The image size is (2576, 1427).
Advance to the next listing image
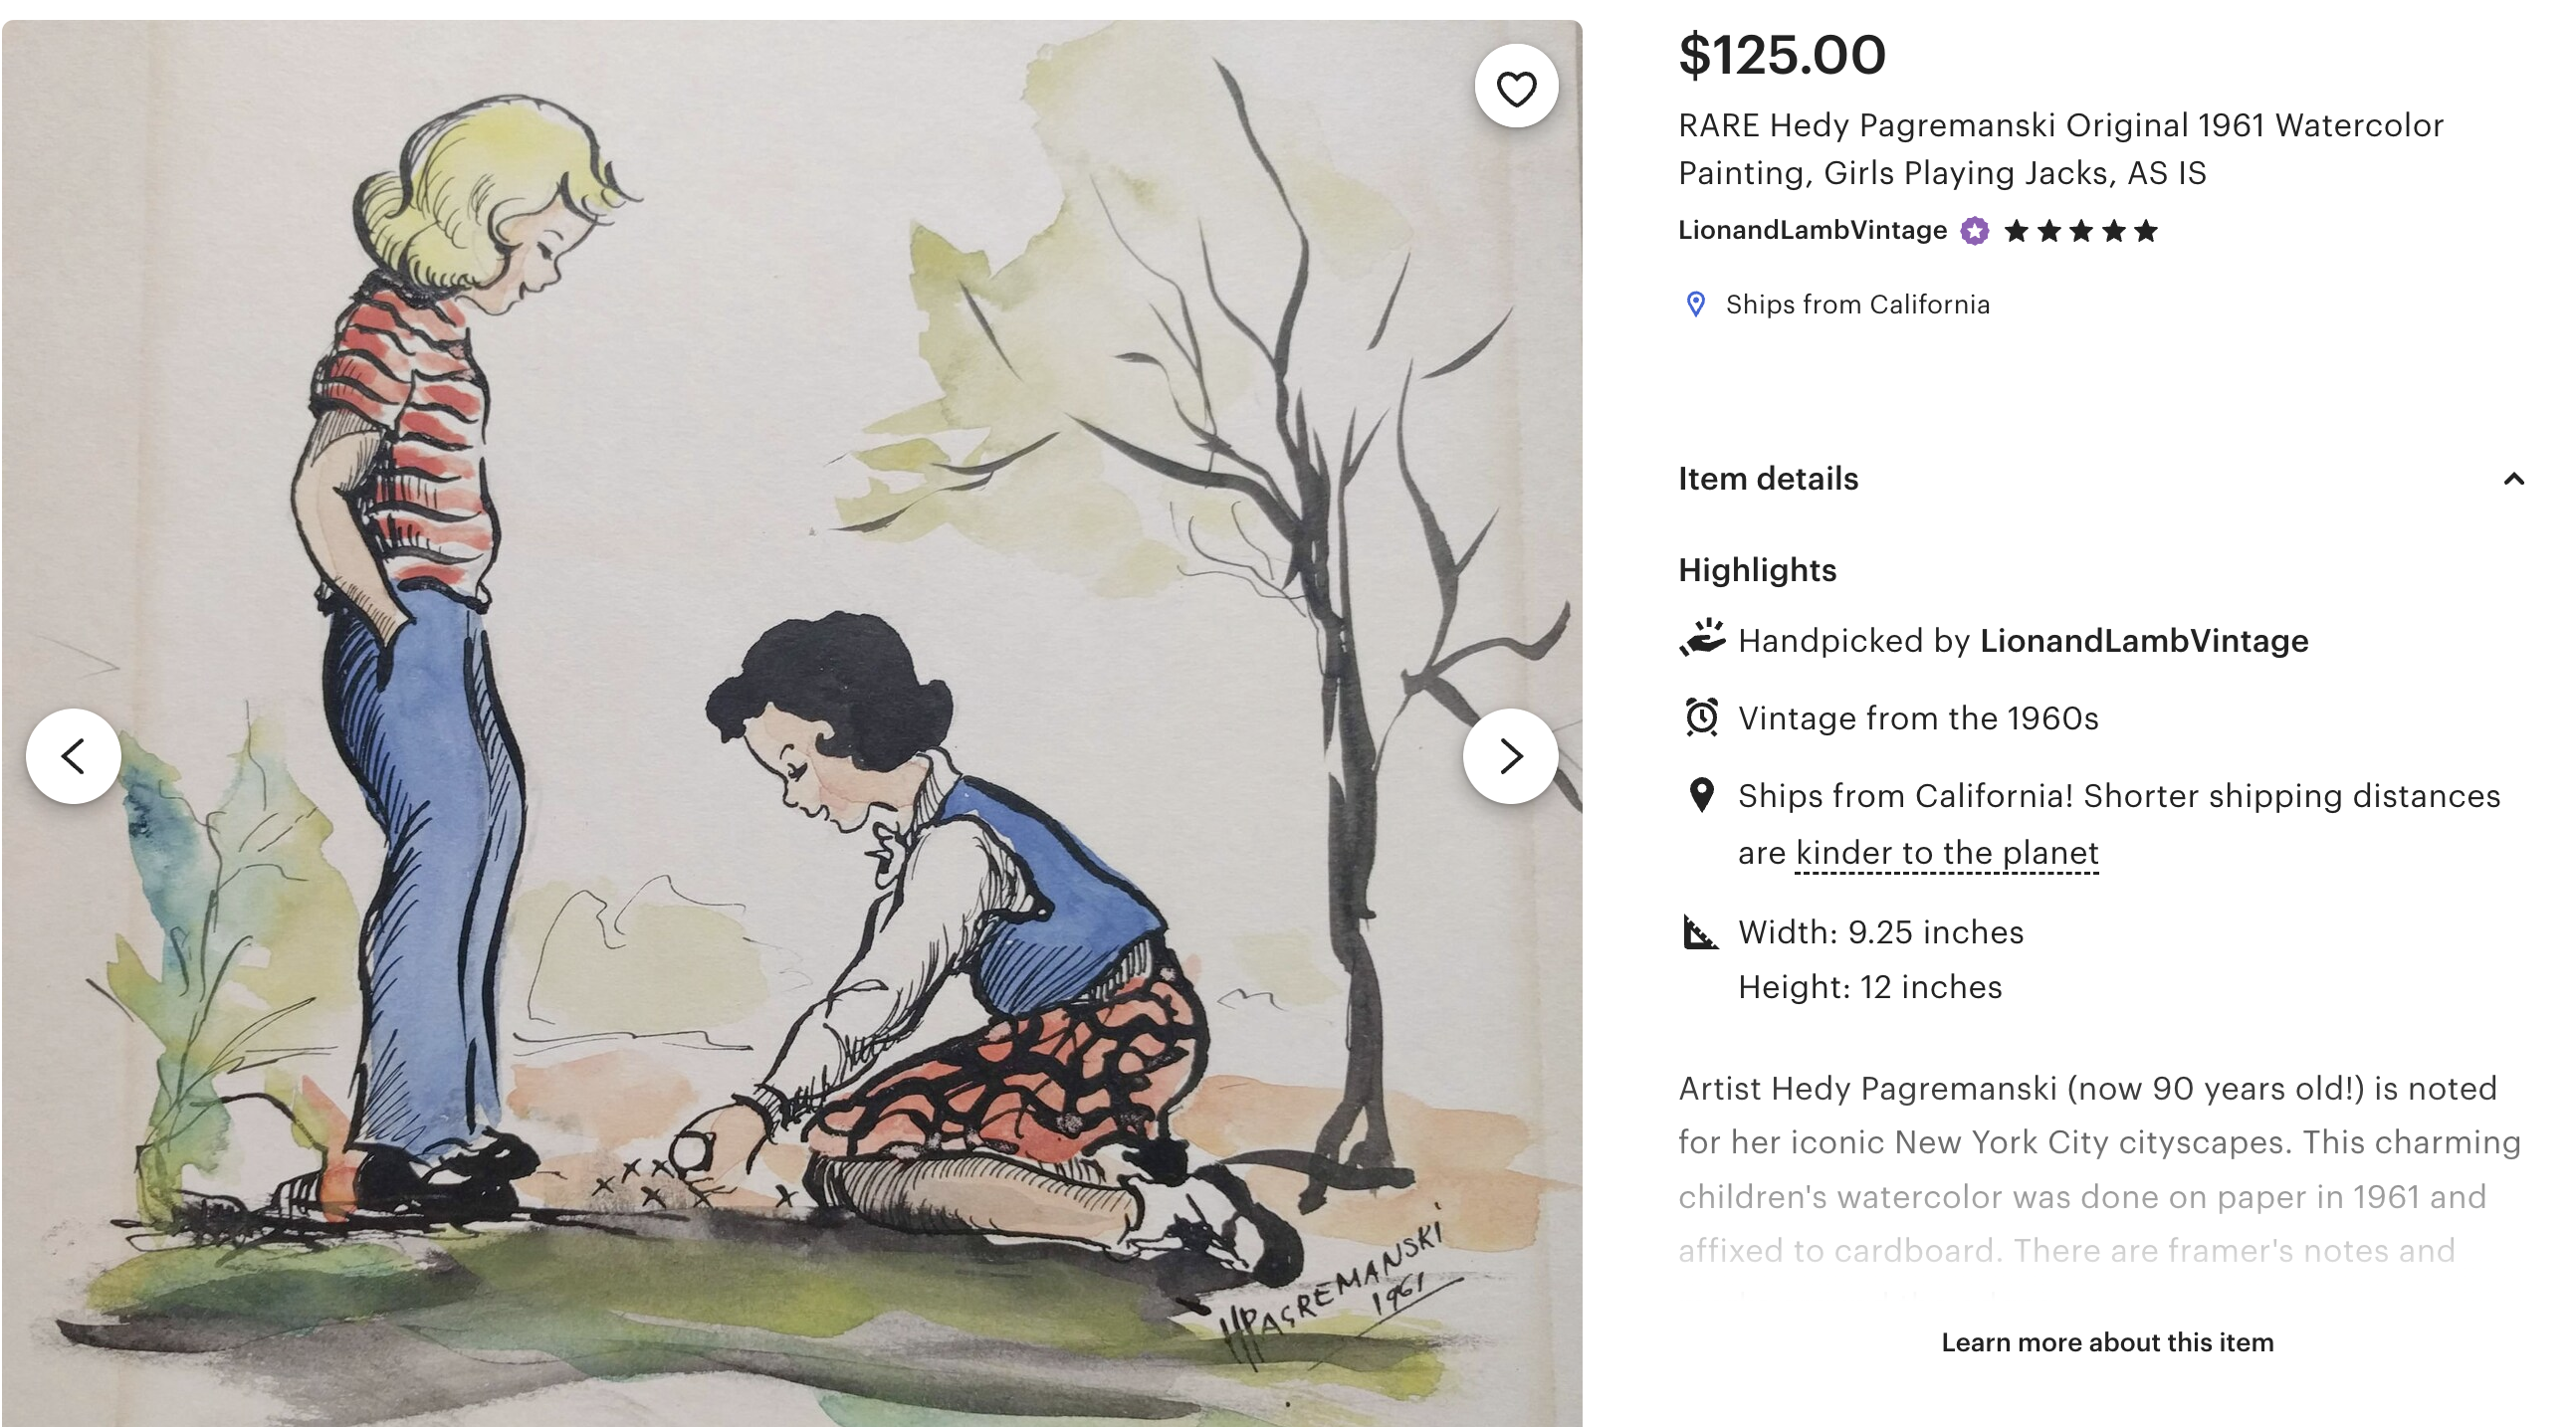(1510, 756)
